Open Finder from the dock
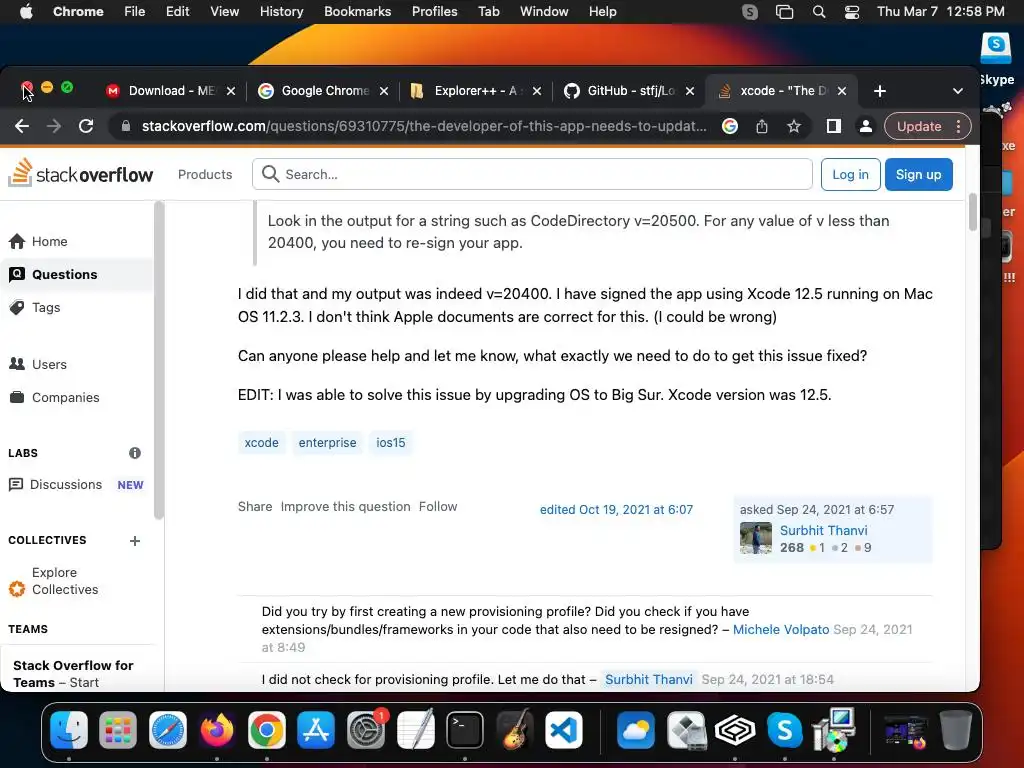Viewport: 1024px width, 768px height. pyautogui.click(x=69, y=729)
